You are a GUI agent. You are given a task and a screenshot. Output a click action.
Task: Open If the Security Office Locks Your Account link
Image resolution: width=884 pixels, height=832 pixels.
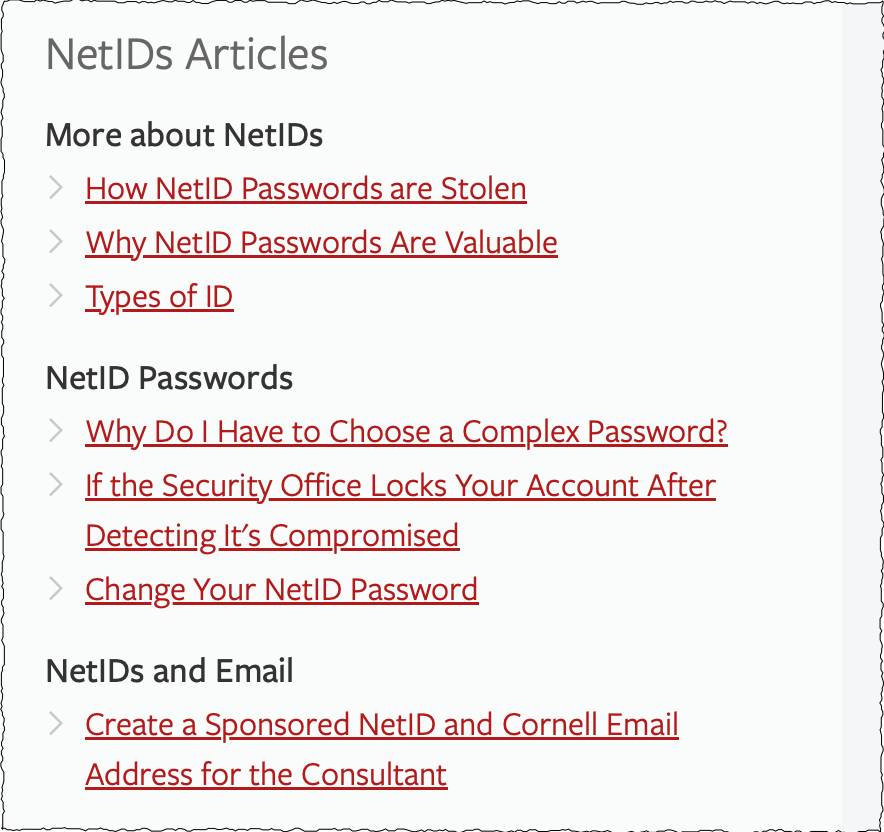point(400,486)
